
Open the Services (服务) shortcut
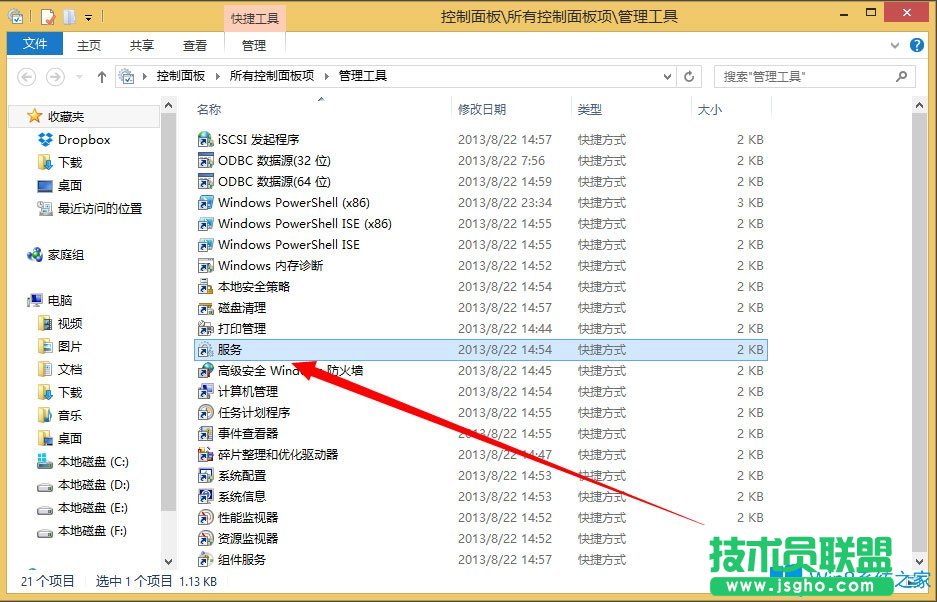pos(228,349)
